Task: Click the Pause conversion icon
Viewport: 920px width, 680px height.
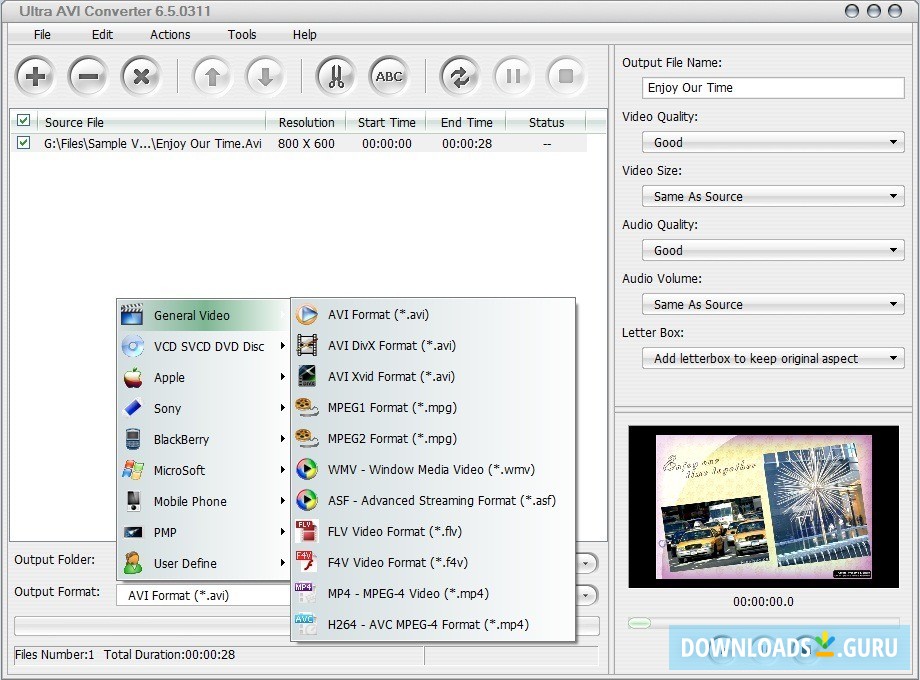Action: 512,76
